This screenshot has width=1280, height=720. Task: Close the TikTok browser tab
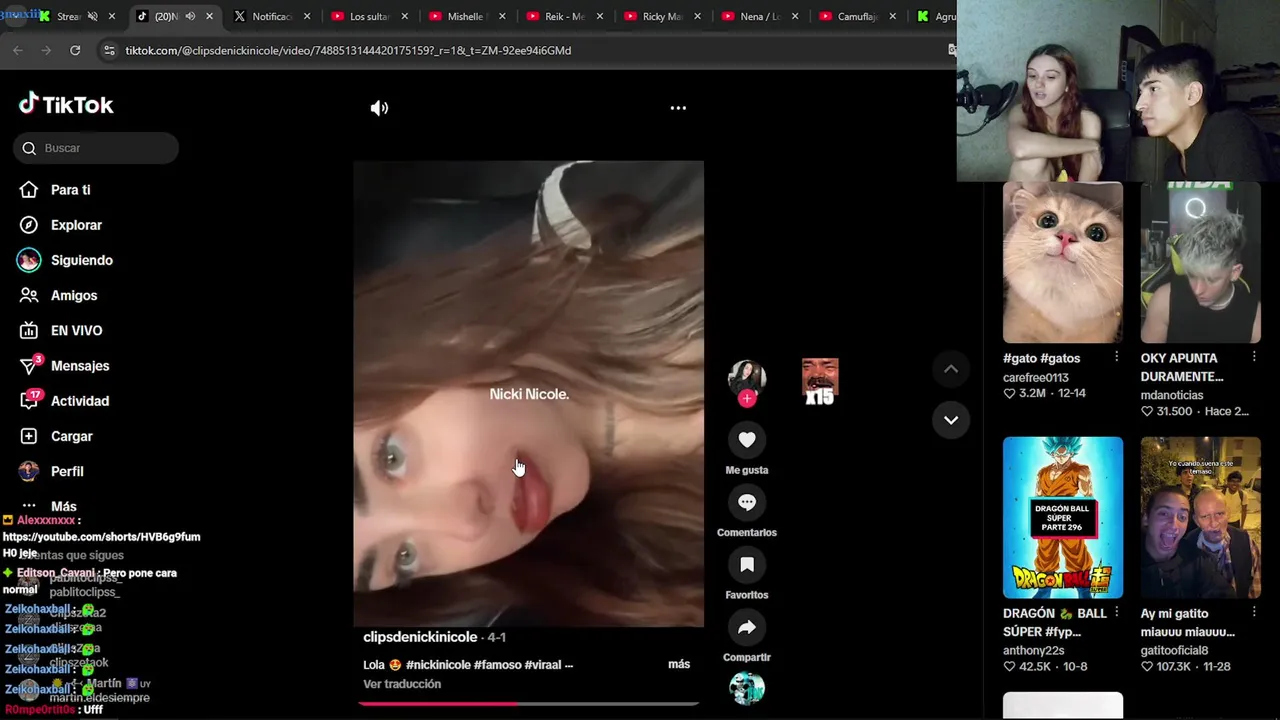point(209,16)
